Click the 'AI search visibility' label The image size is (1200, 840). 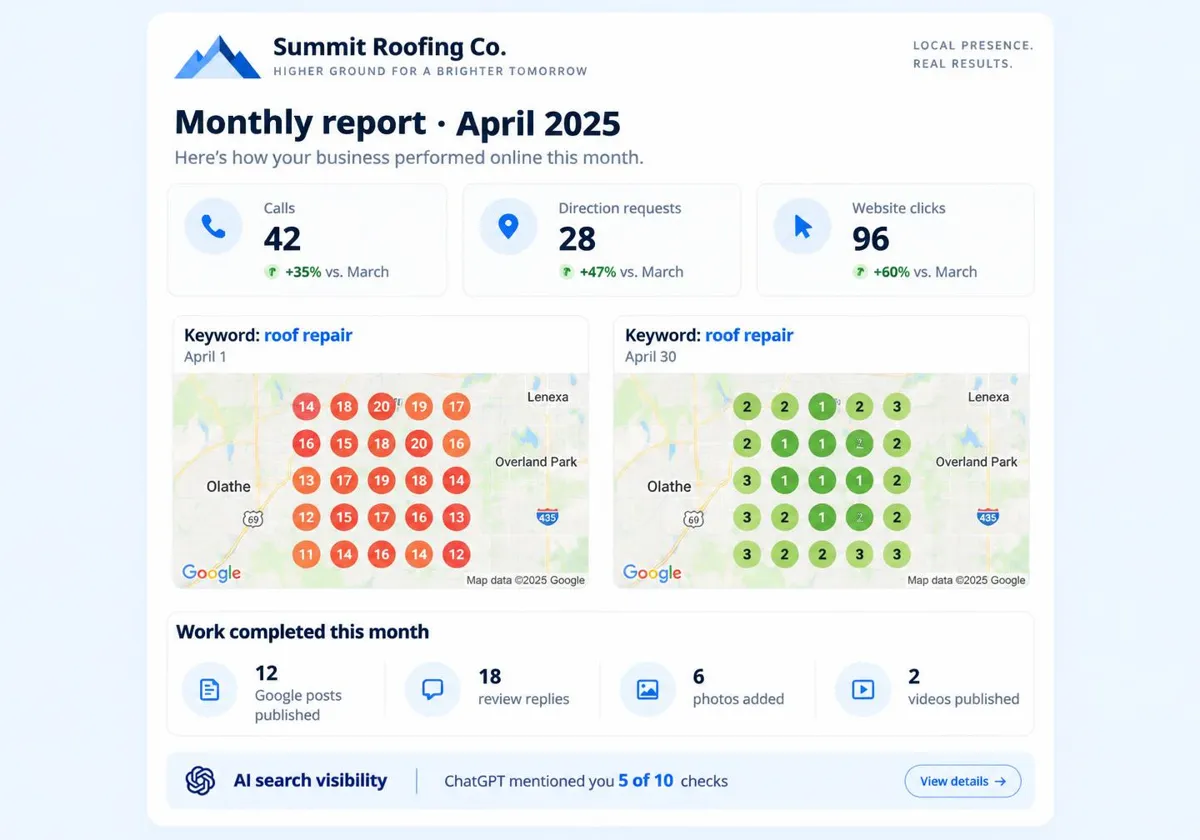pyautogui.click(x=310, y=781)
